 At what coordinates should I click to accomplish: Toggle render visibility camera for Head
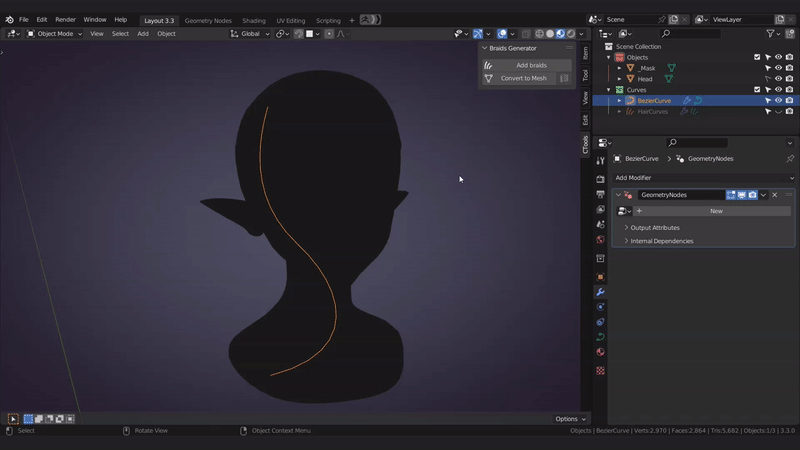coord(789,79)
